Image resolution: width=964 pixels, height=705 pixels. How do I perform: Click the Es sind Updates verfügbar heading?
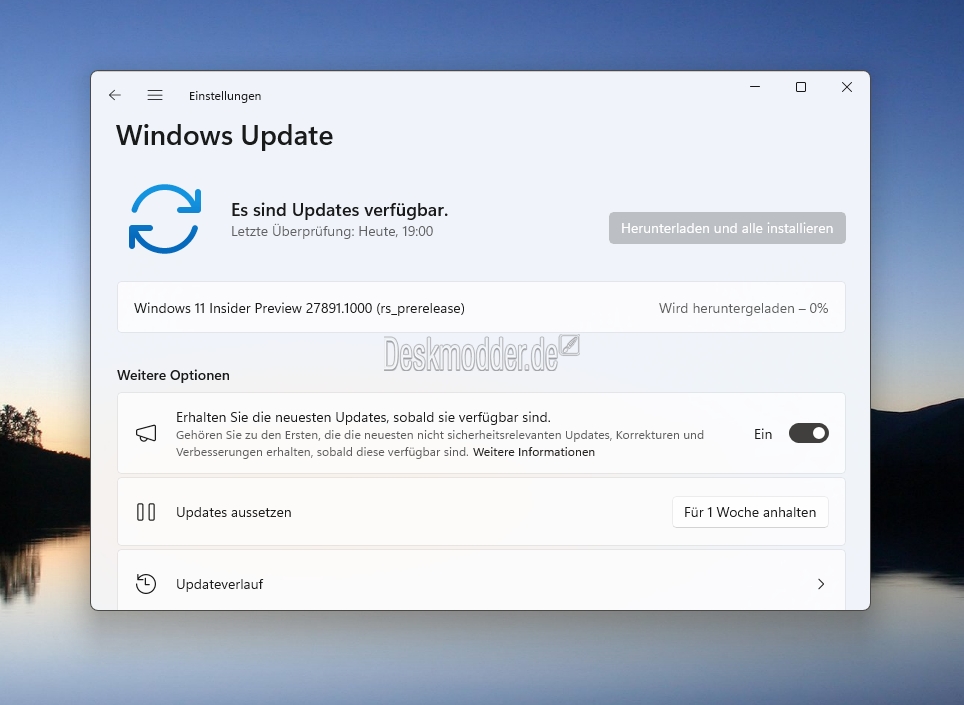[x=339, y=210]
